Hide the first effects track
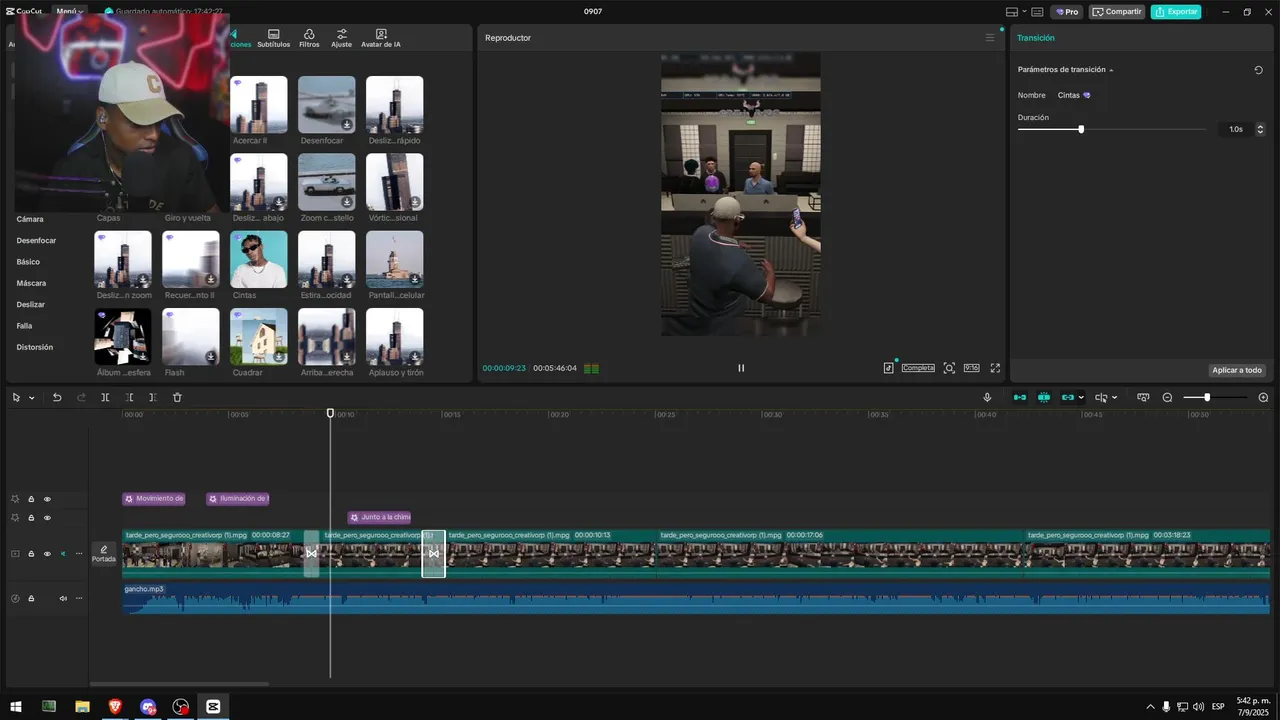The width and height of the screenshot is (1280, 720). [x=47, y=499]
